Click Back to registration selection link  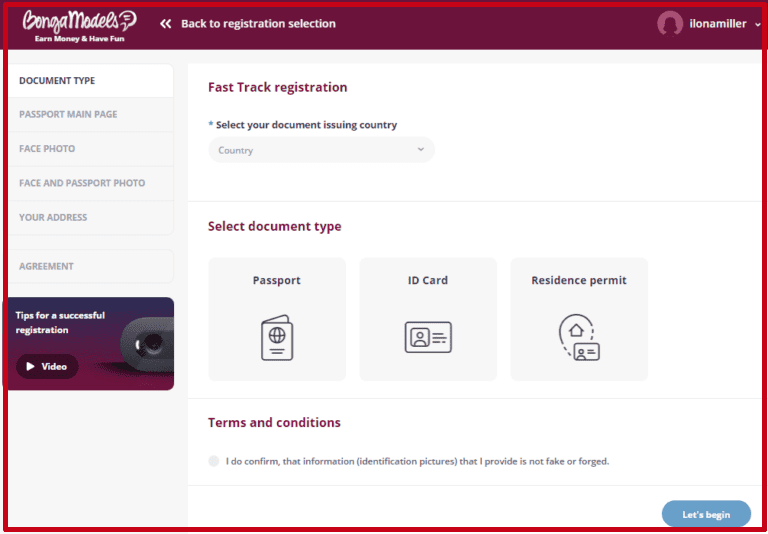[258, 24]
